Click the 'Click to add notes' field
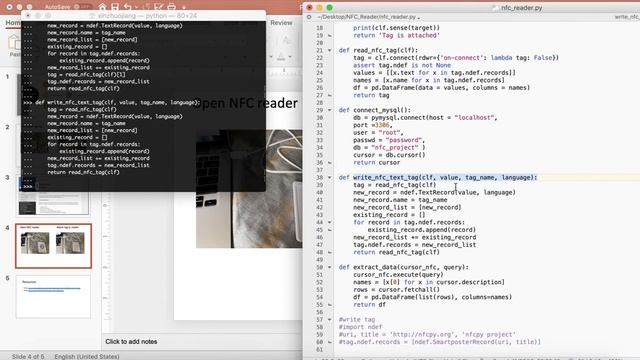Image resolution: width=640 pixels, height=360 pixels. [x=131, y=342]
